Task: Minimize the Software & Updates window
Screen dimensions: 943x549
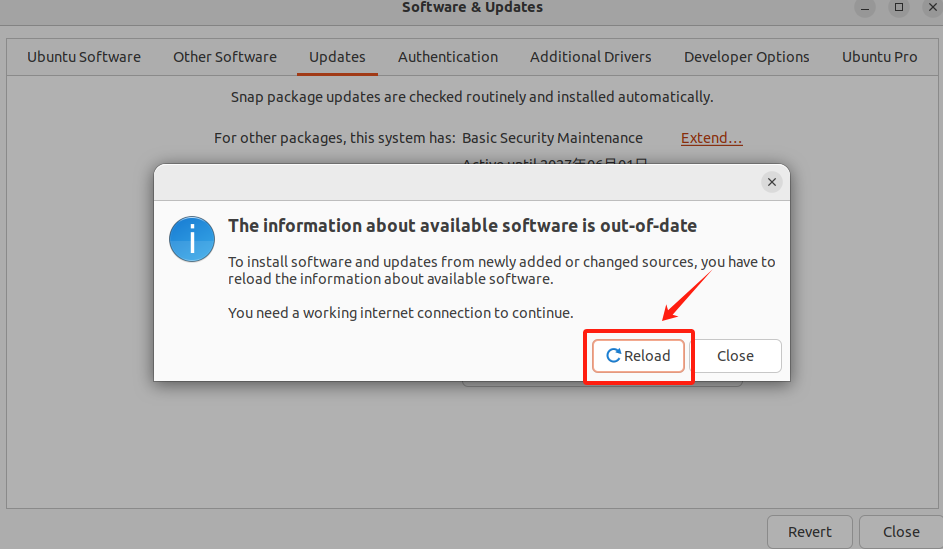Action: (x=865, y=8)
